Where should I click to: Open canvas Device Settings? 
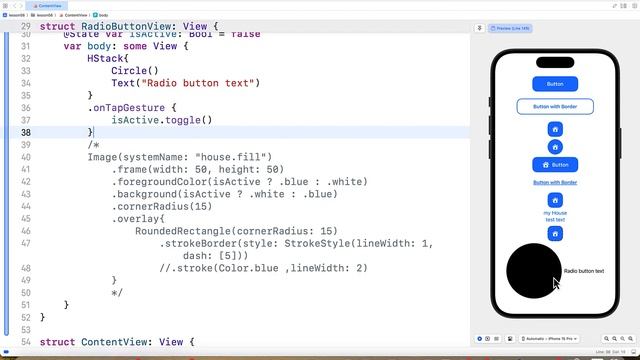pyautogui.click(x=510, y=339)
